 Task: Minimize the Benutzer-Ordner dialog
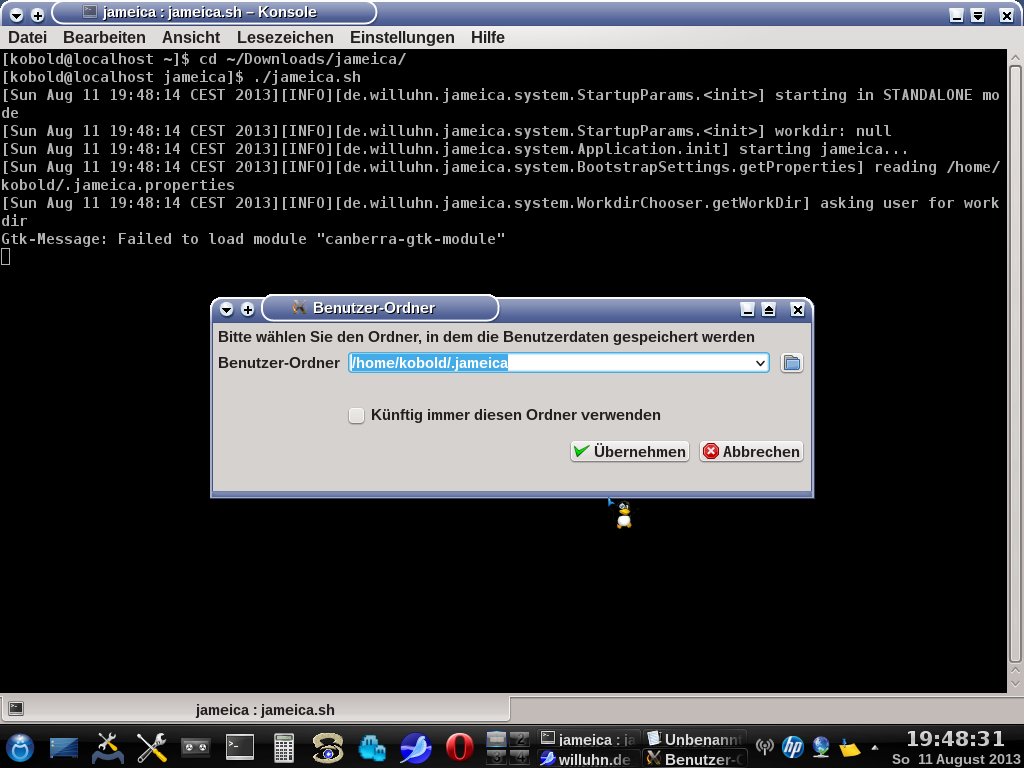pos(748,310)
